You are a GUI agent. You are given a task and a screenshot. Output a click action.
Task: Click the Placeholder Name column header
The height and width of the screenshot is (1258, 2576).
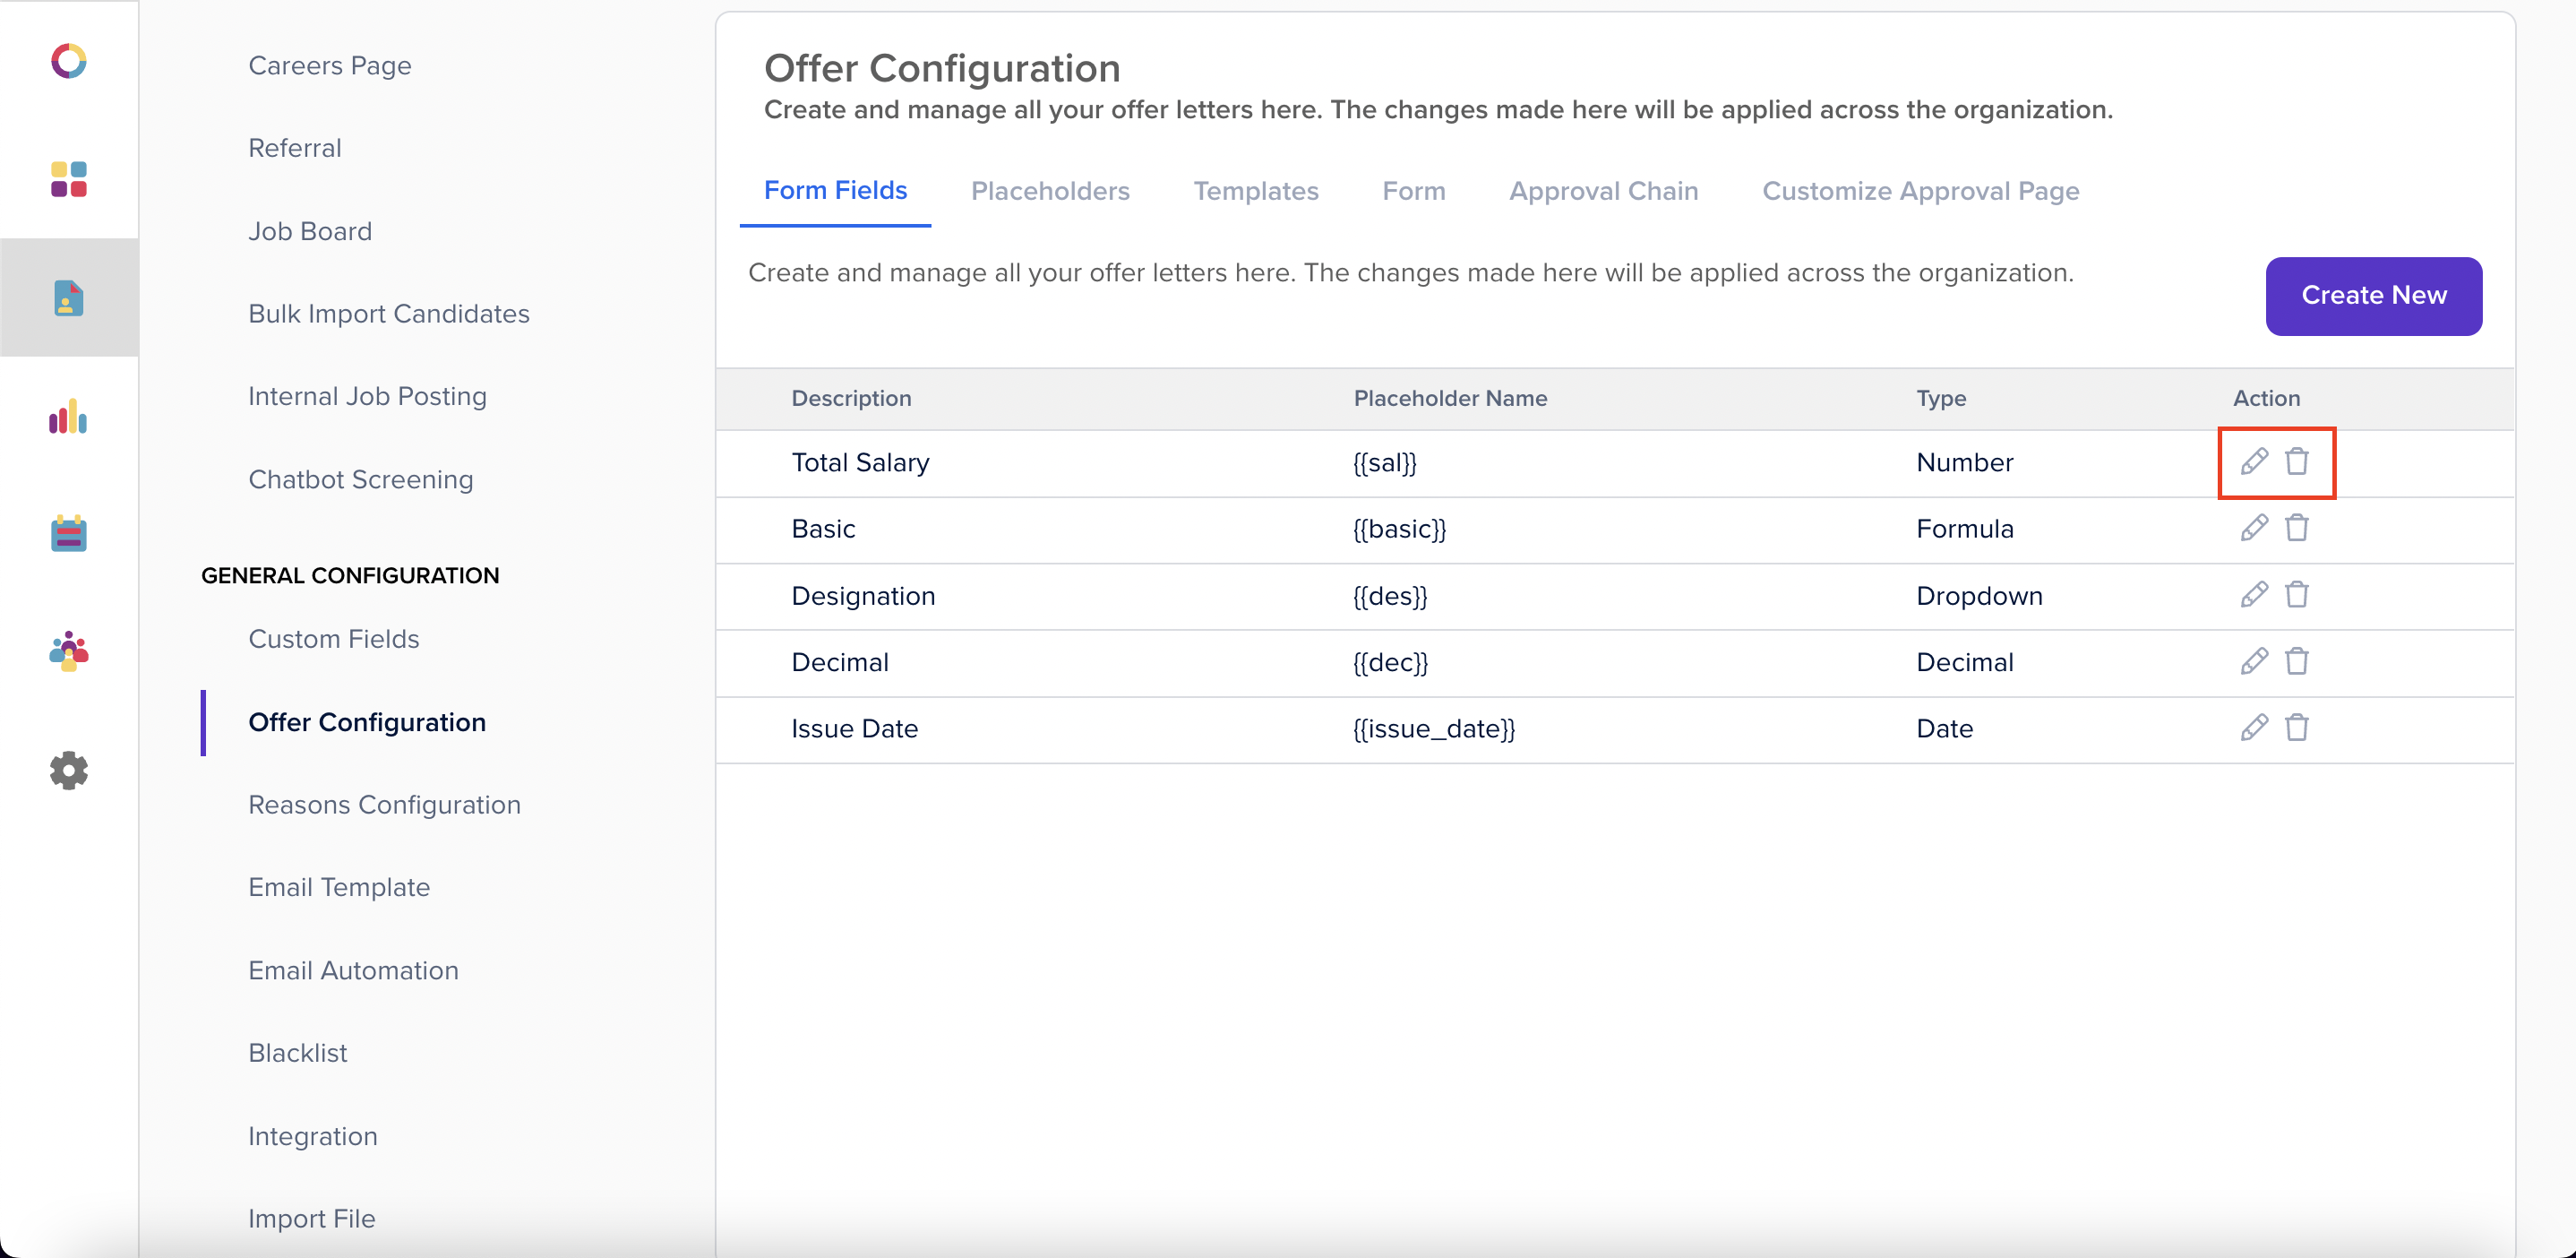pyautogui.click(x=1450, y=398)
